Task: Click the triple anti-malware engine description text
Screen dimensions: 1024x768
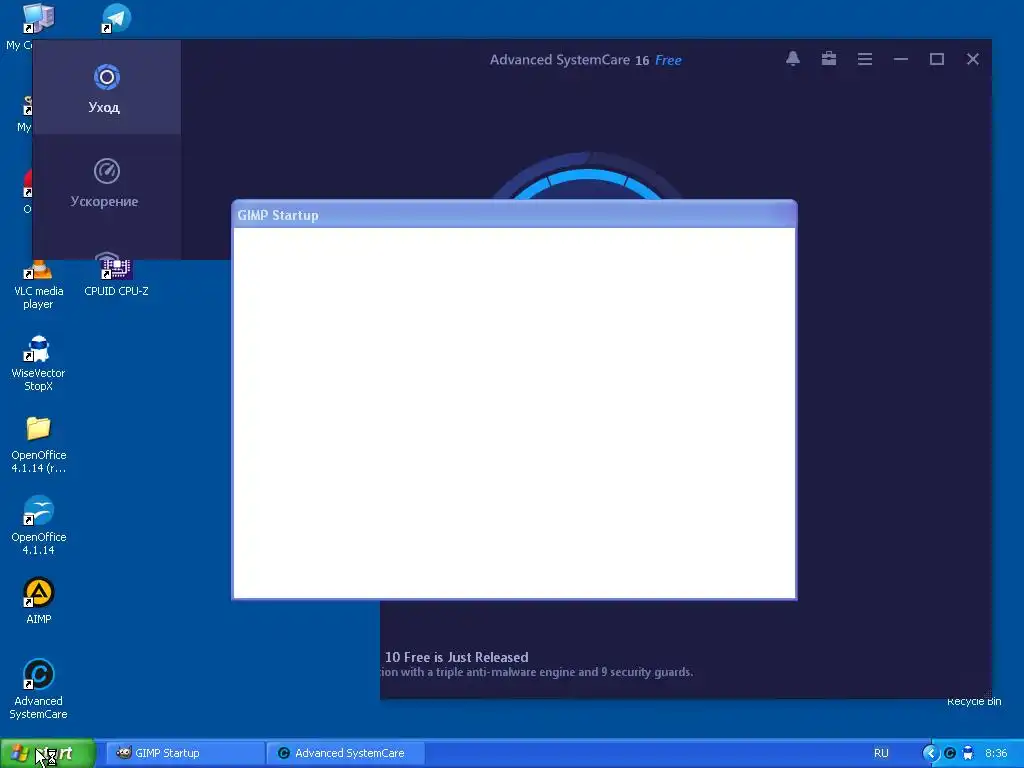Action: (537, 672)
